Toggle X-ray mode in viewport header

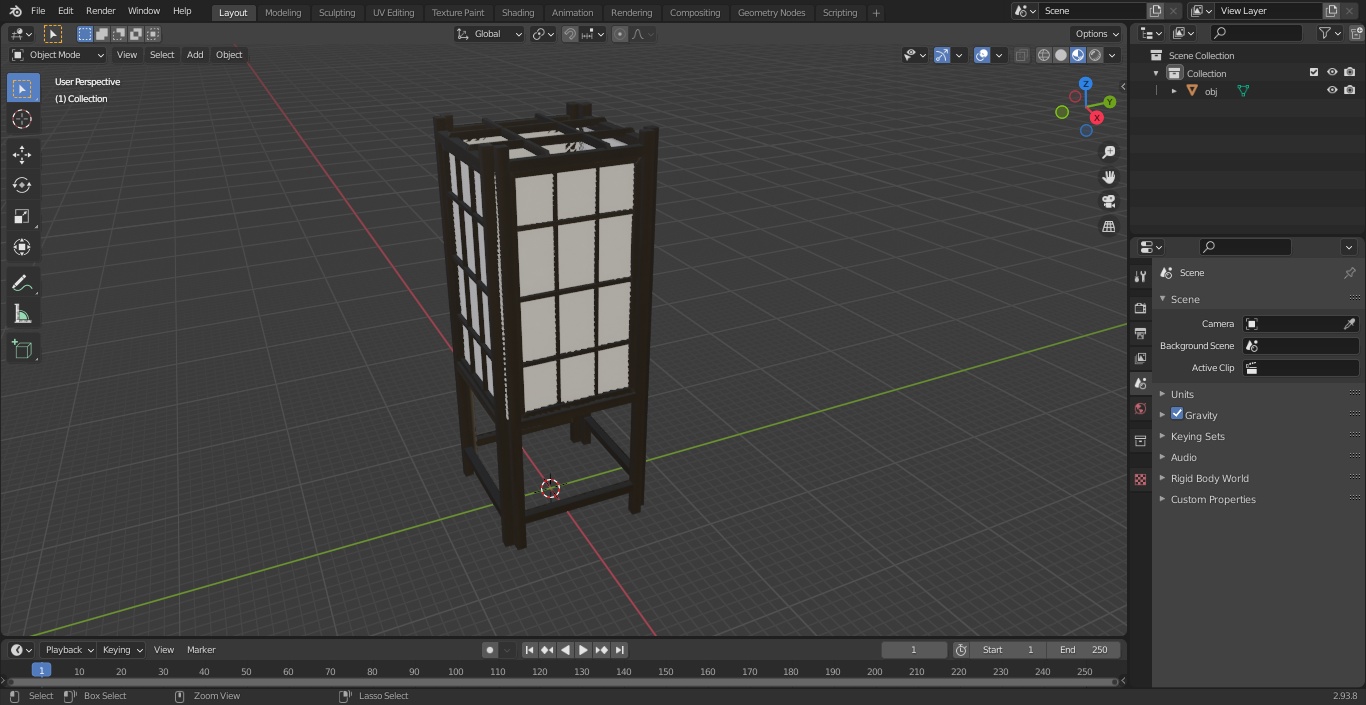pyautogui.click(x=1021, y=55)
